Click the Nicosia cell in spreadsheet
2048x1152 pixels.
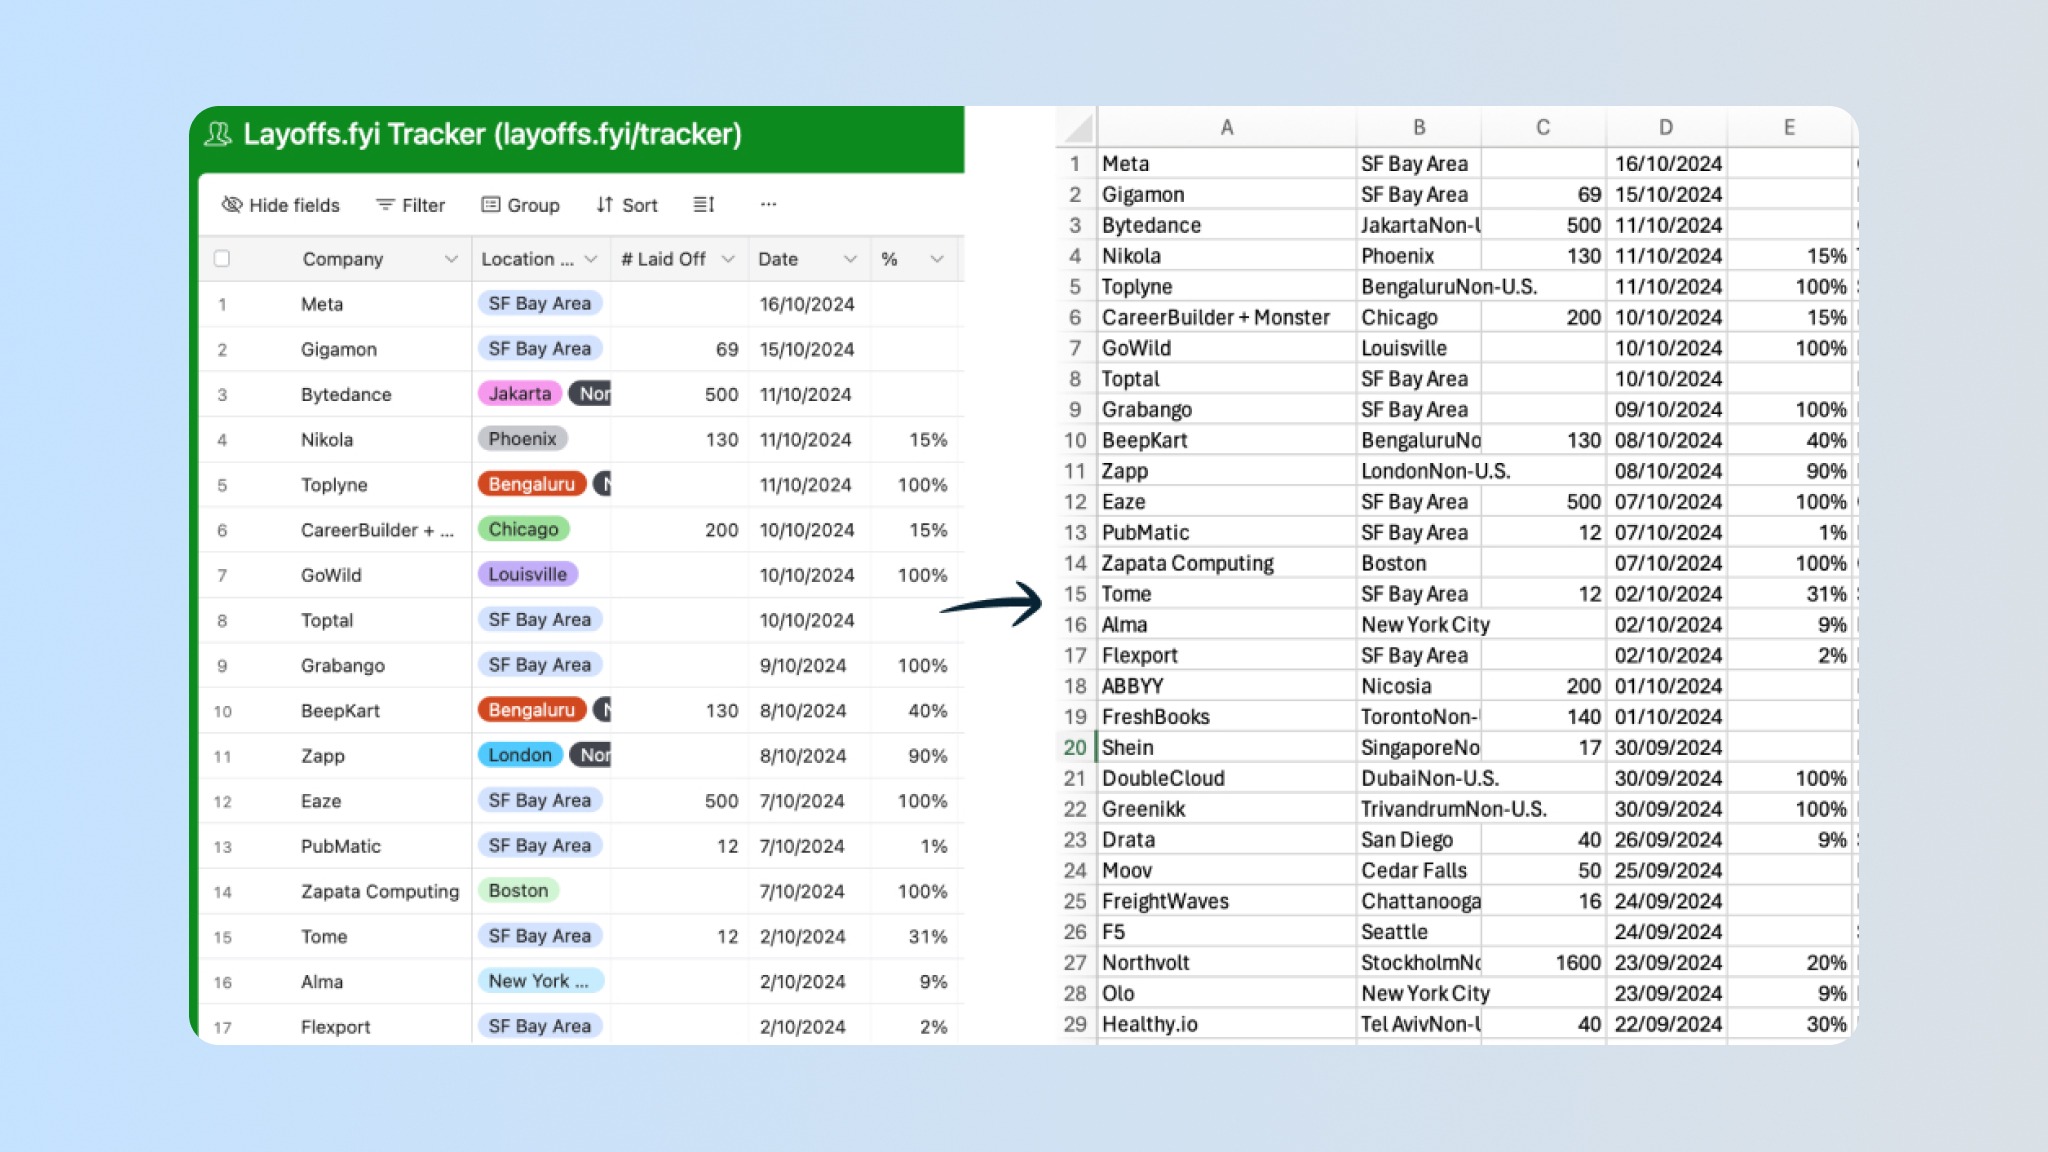point(1419,686)
